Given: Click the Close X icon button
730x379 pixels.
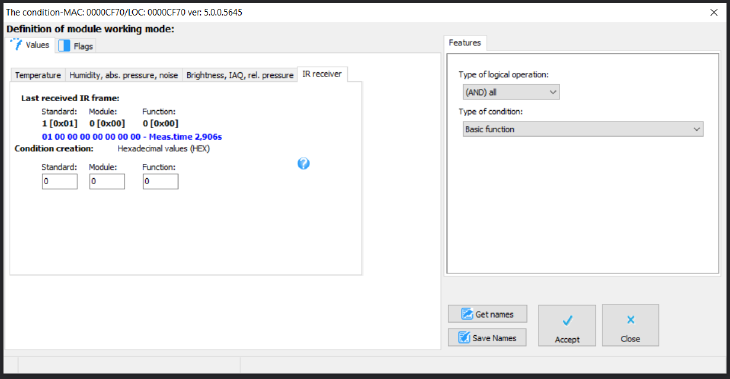Looking at the screenshot, I should [630, 325].
